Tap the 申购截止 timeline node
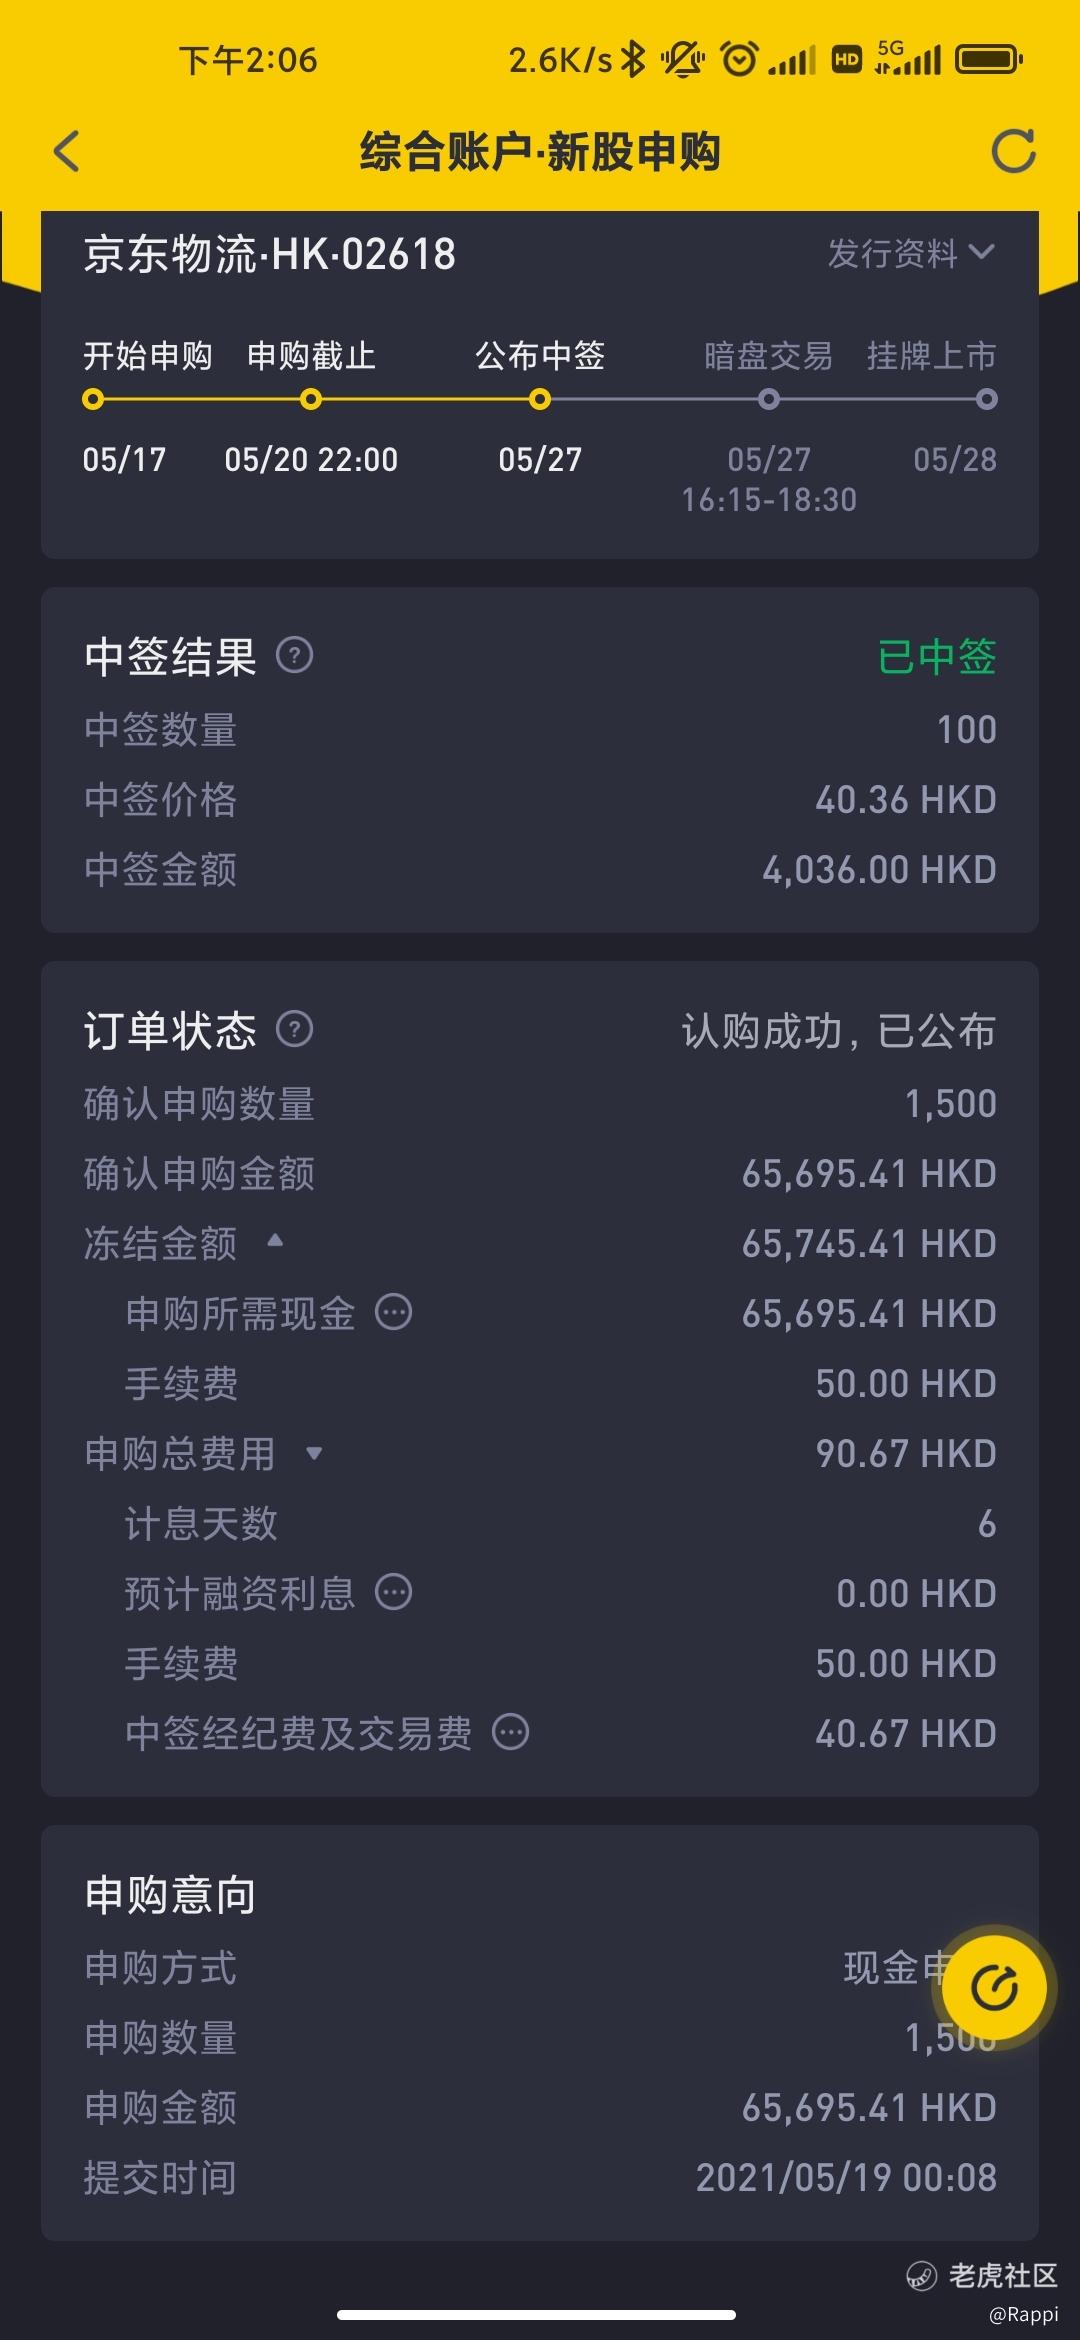The image size is (1080, 2340). pyautogui.click(x=311, y=400)
